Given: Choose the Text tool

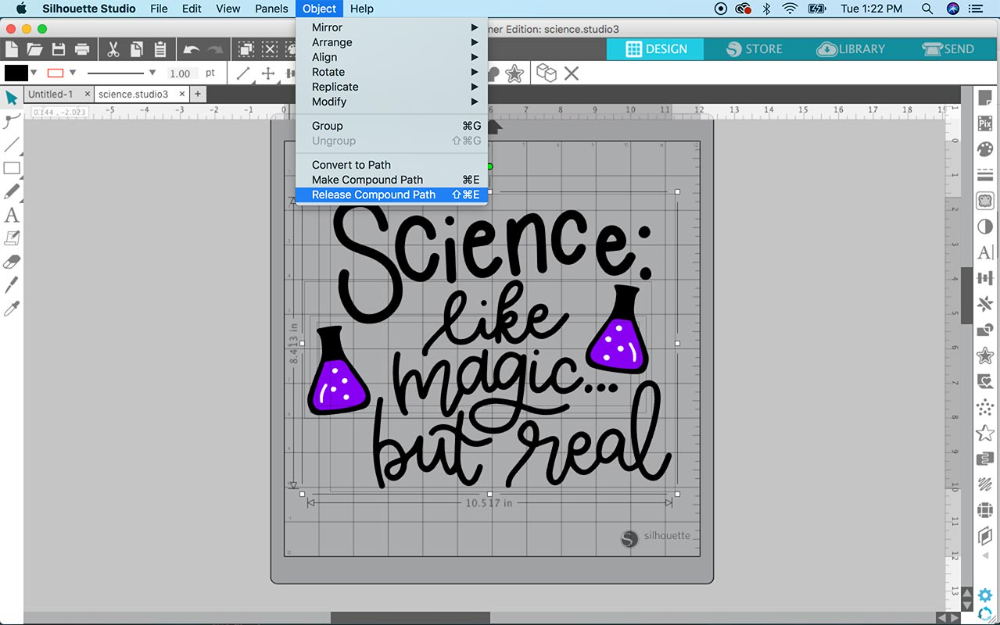Looking at the screenshot, I should pos(12,215).
